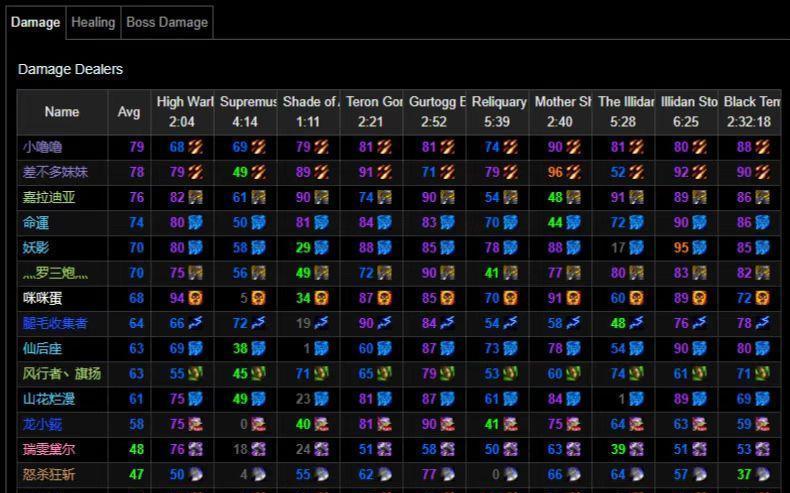Screen dimensions: 790x493
Task: Click the 91 Teron Gor score for 差不多妹妹
Action: point(366,172)
